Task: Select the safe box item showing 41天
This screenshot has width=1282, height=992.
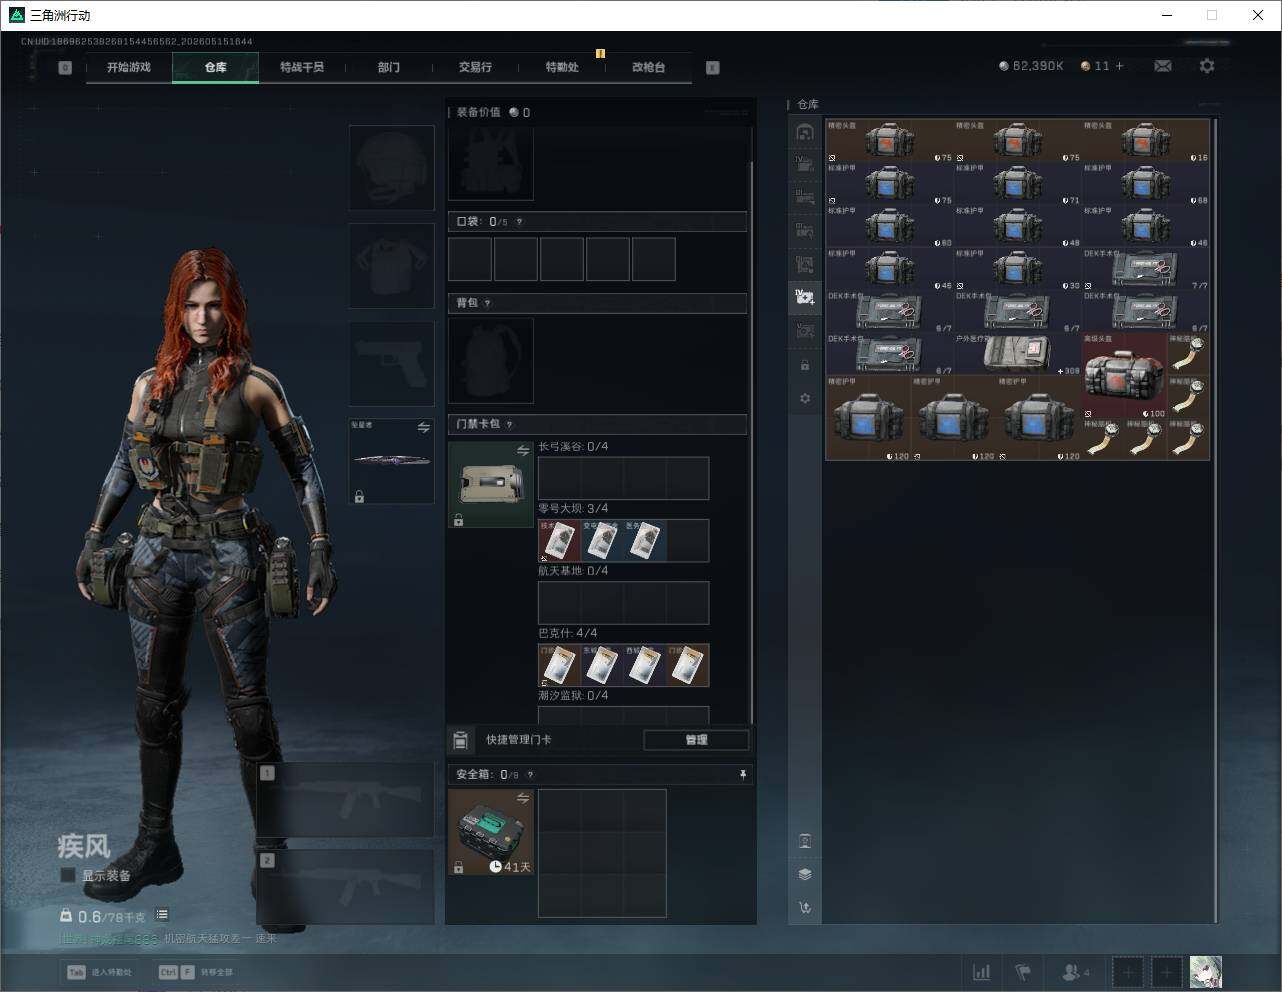Action: tap(491, 832)
